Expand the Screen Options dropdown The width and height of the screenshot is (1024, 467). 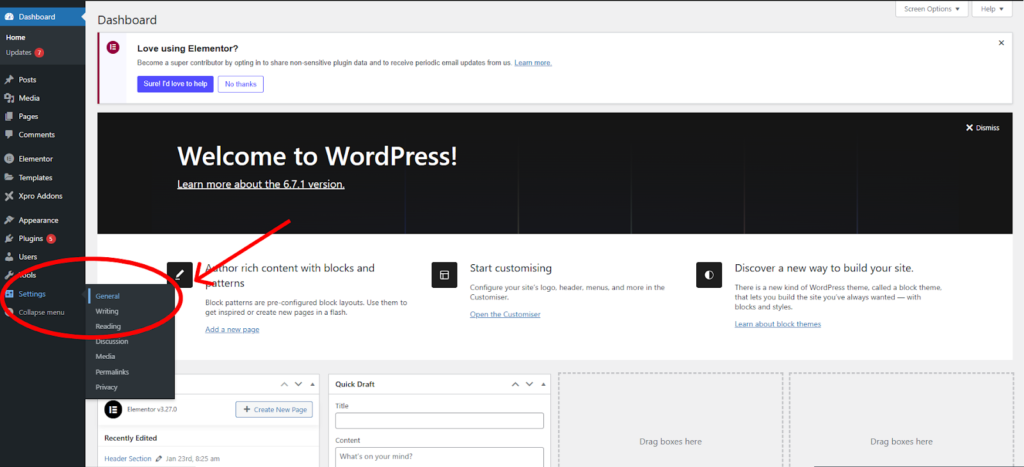932,9
